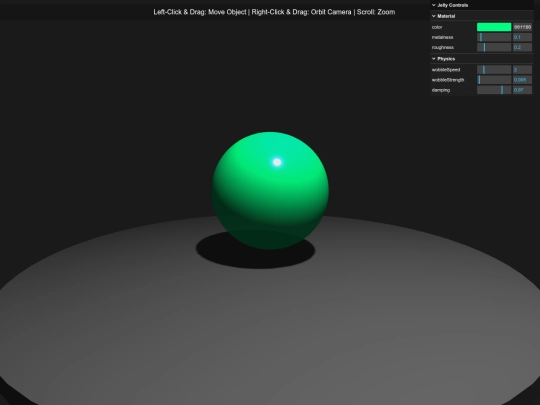Screen dimensions: 540x405
Task: Click the wobbleStrength value field
Action: click(x=522, y=80)
